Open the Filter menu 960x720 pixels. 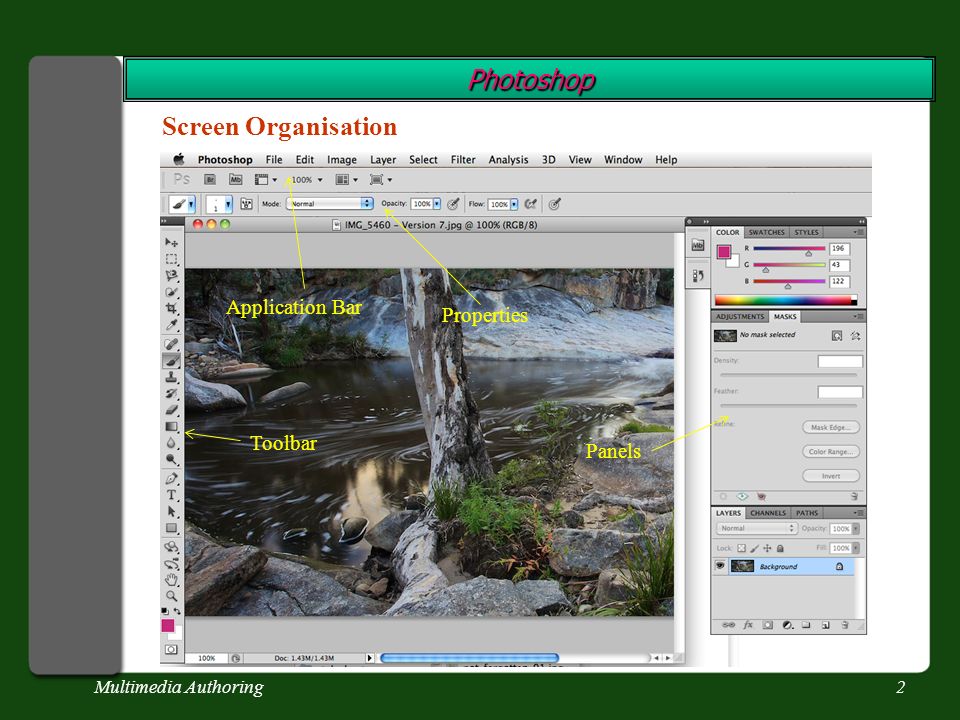[463, 160]
